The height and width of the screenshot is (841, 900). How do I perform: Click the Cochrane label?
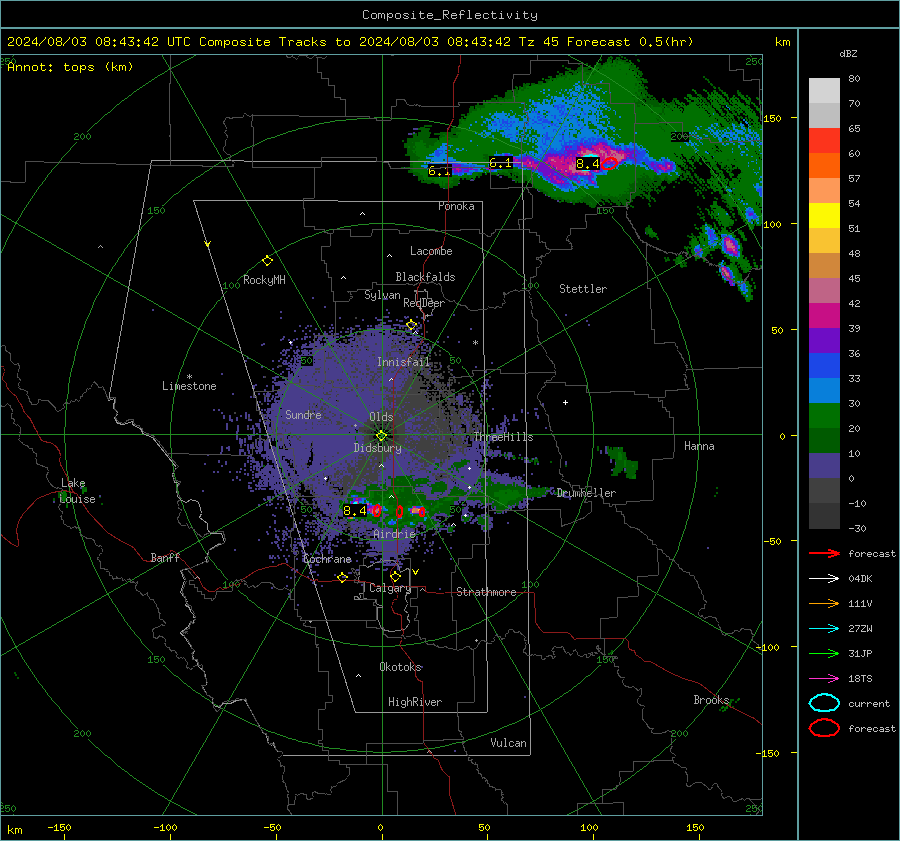327,559
